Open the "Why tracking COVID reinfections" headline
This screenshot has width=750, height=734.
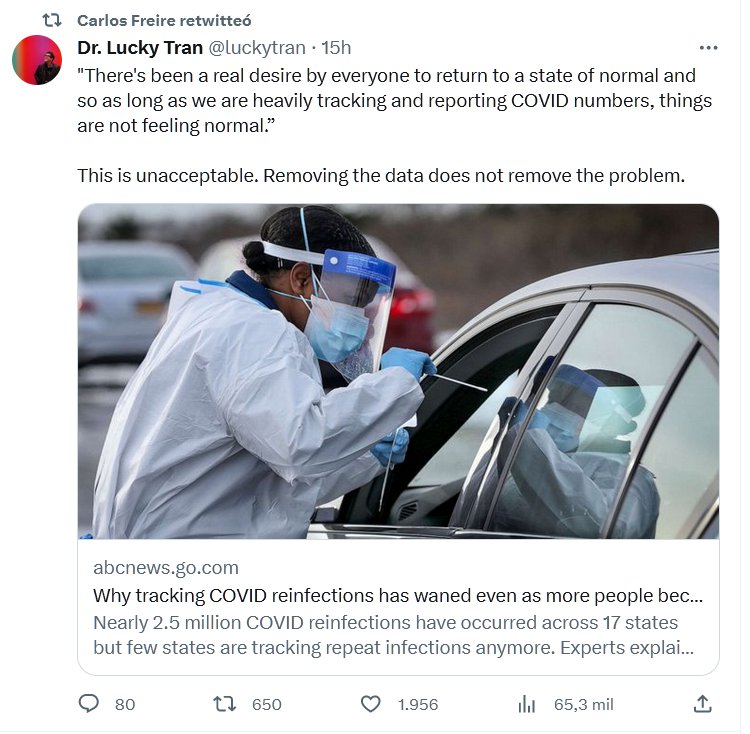(x=398, y=595)
